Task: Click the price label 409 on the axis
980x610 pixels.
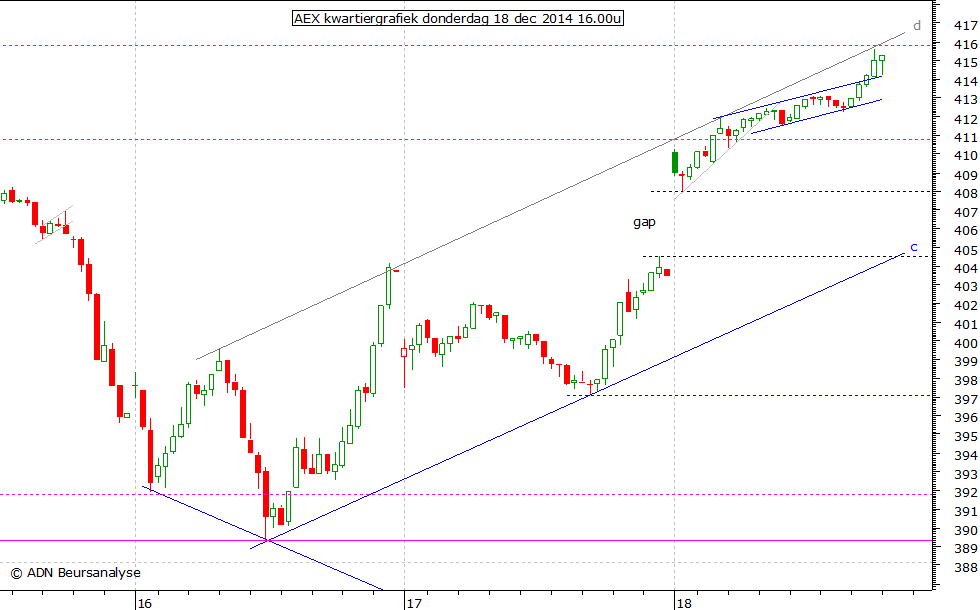Action: click(x=966, y=176)
